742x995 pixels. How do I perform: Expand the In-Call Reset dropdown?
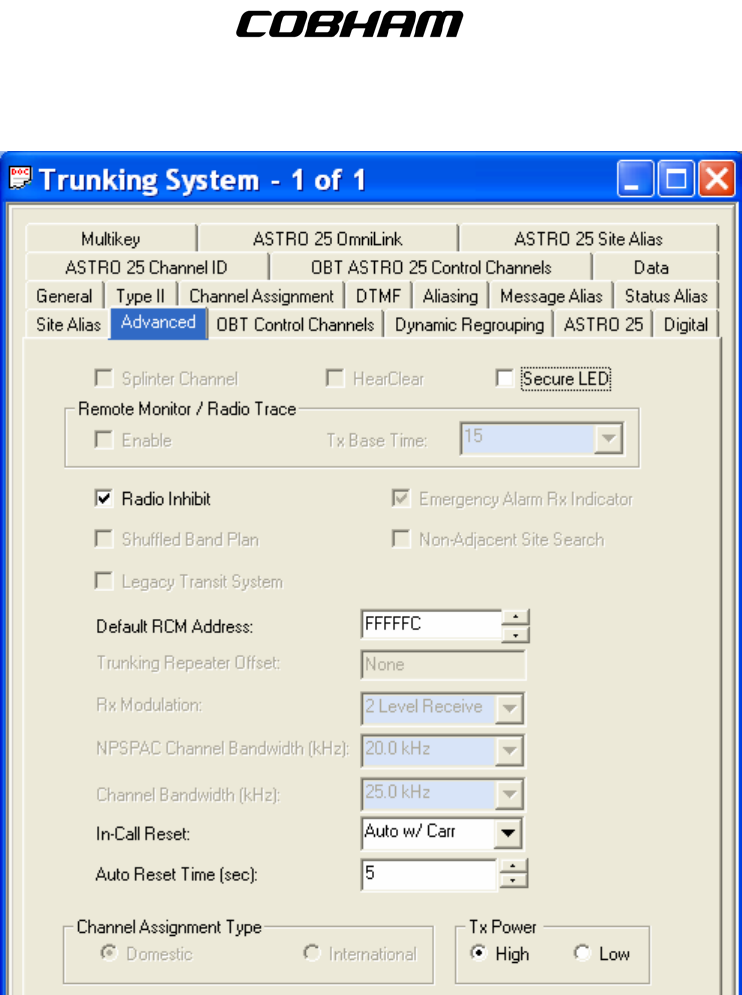508,833
